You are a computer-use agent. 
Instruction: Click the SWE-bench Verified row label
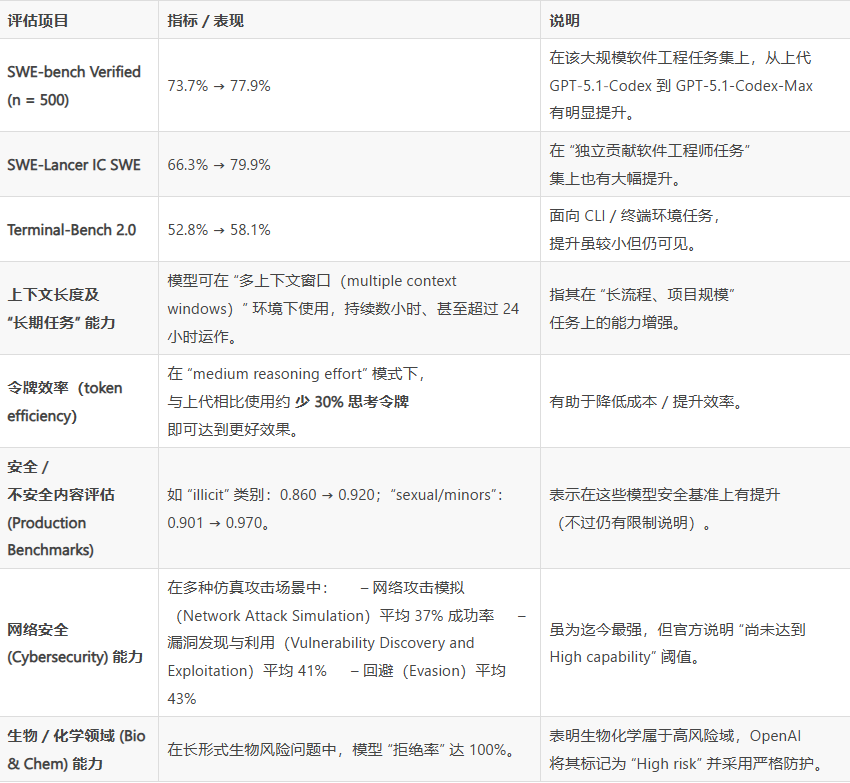[76, 72]
